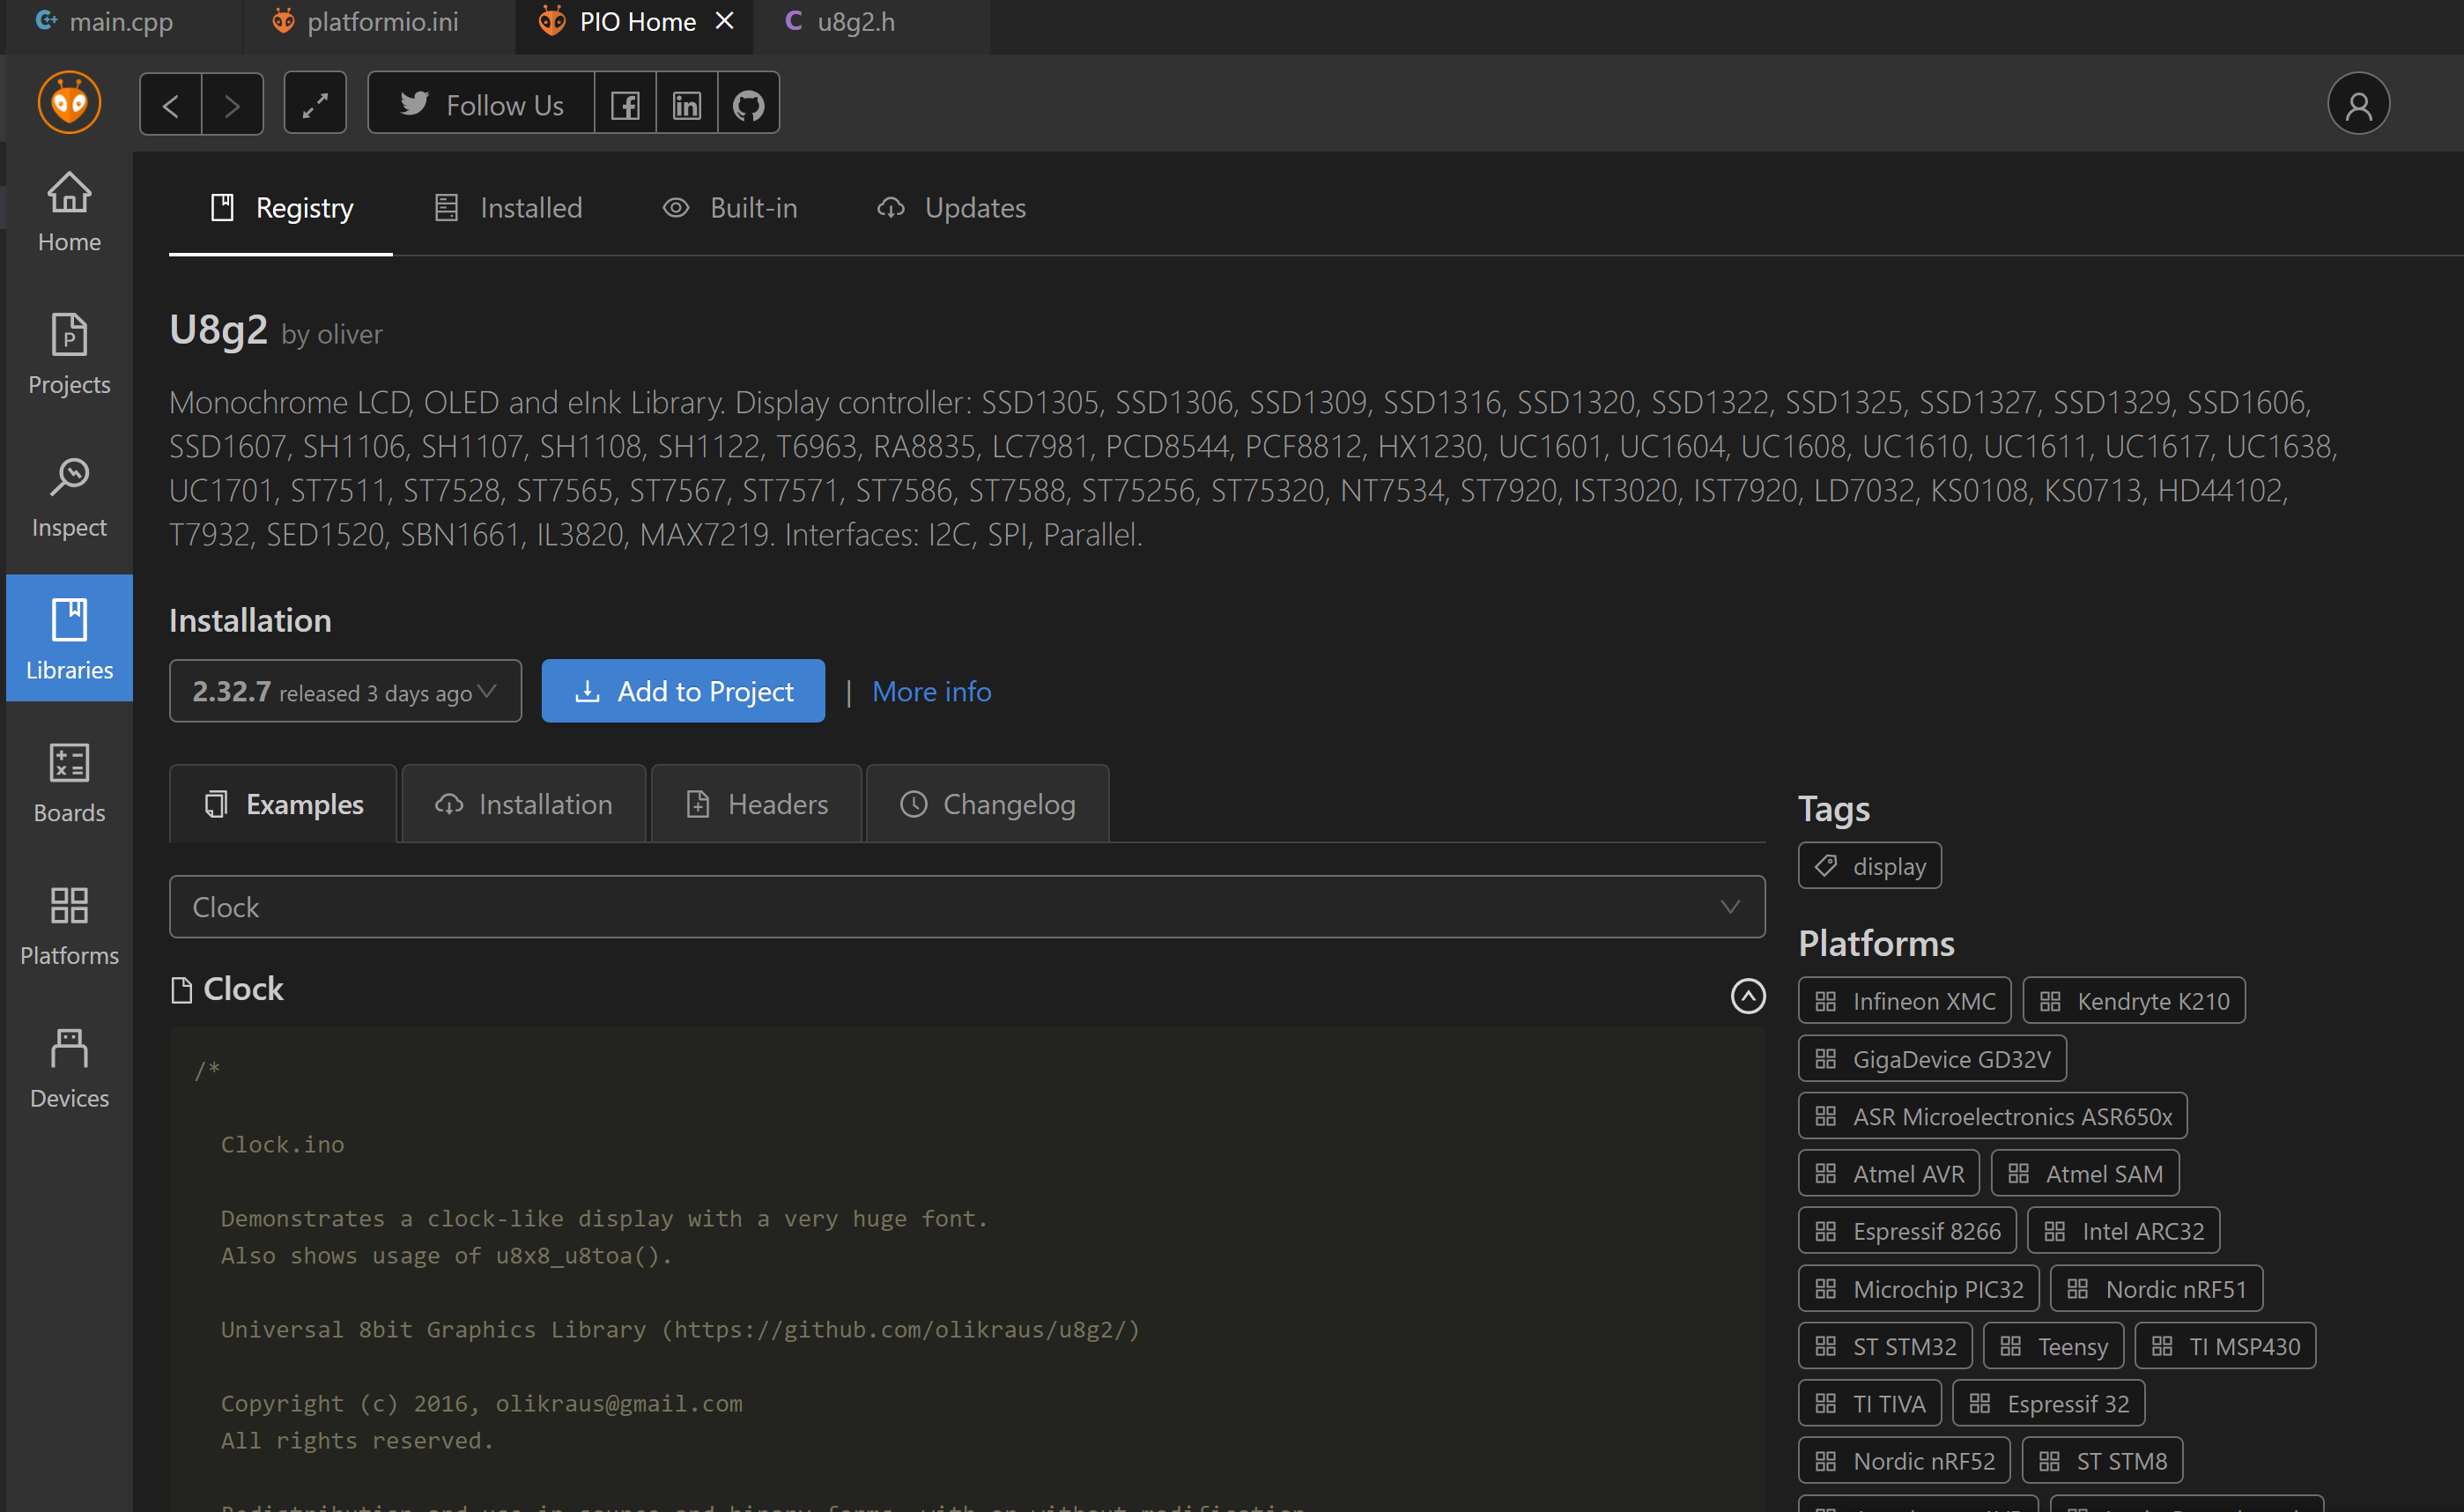The image size is (2464, 1512).
Task: Click the display tag
Action: click(1869, 866)
